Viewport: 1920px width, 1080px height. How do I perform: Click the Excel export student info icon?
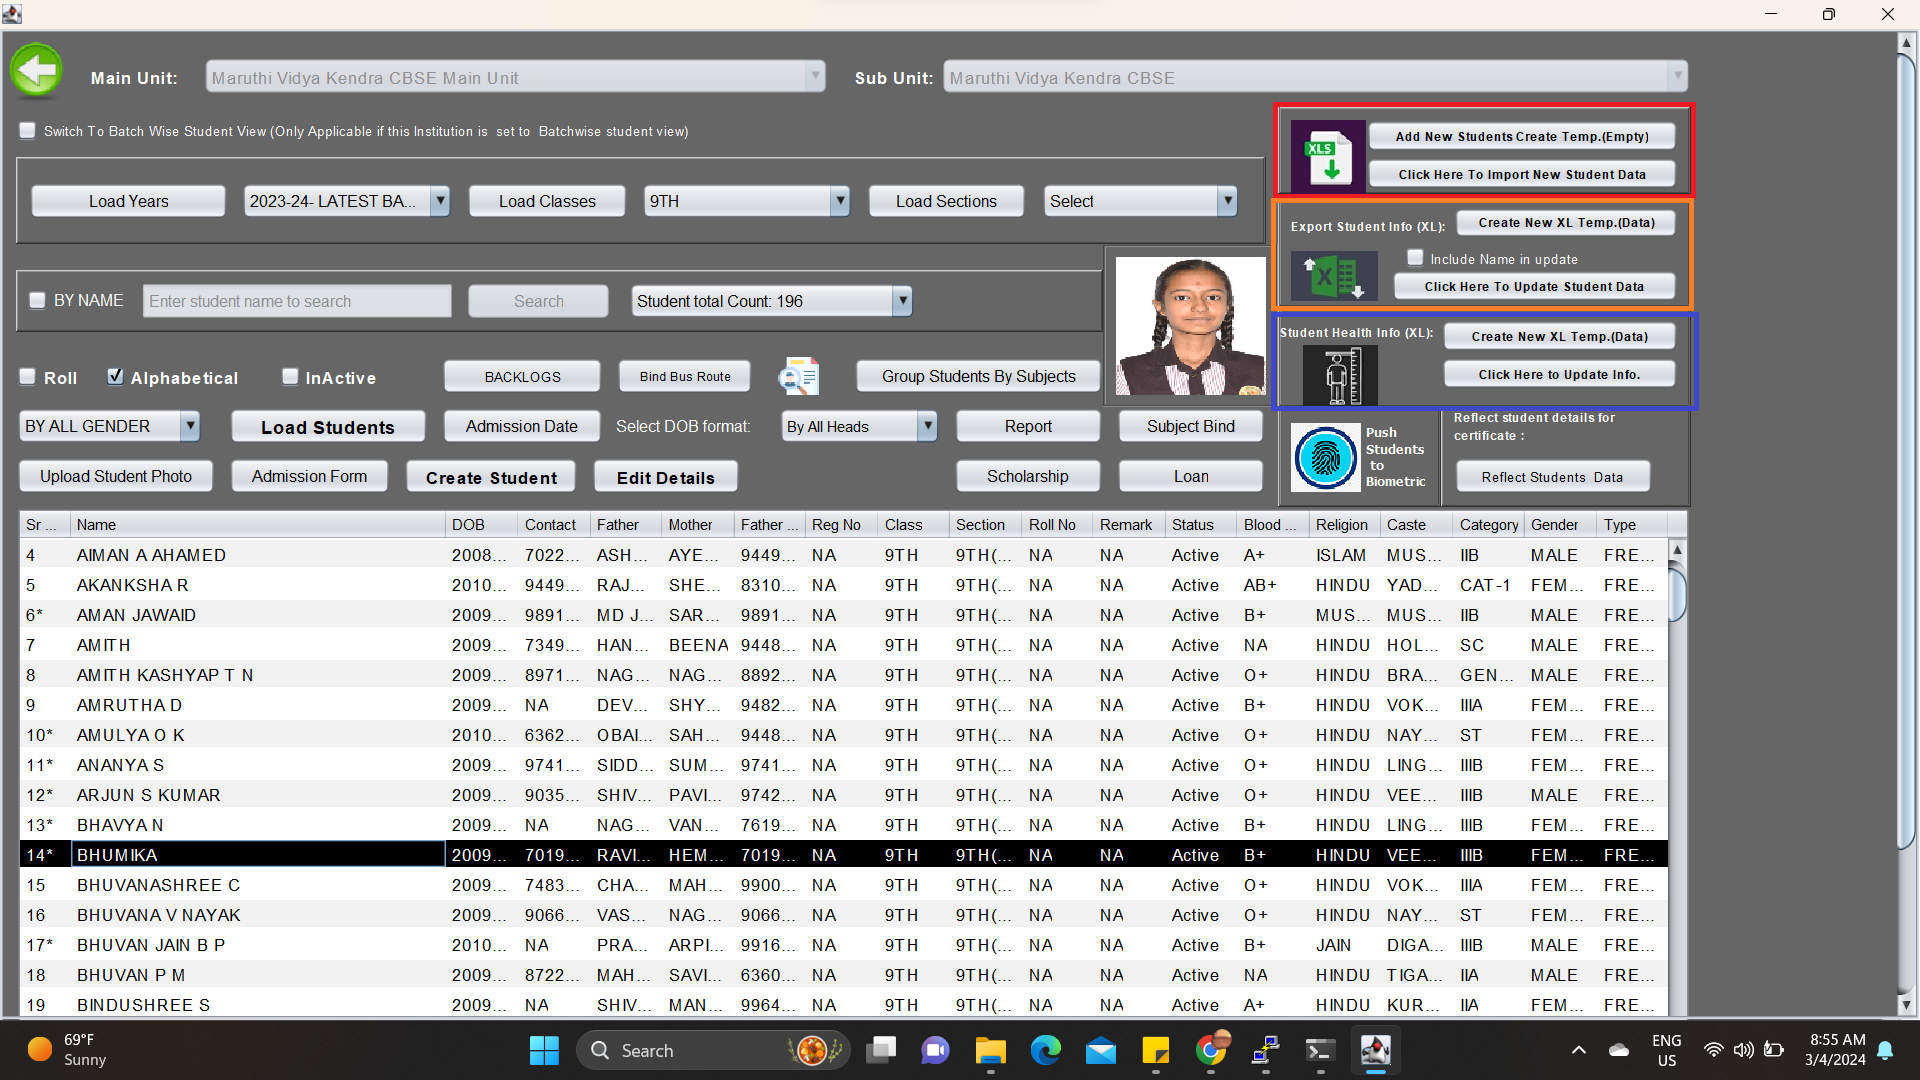coord(1334,276)
